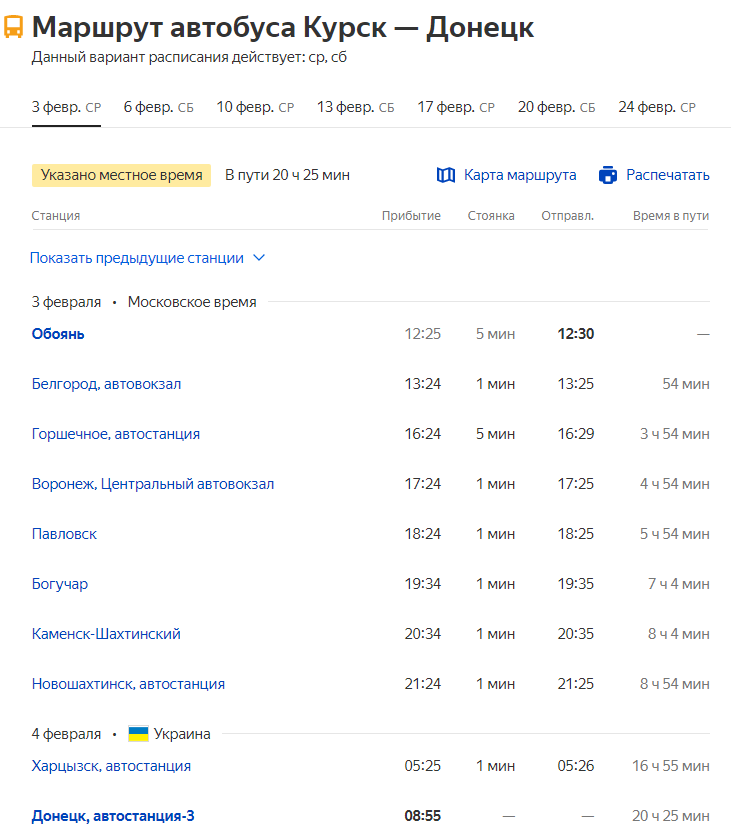Image resolution: width=731 pixels, height=833 pixels.
Task: Open Карта маршрута link
Action: click(x=520, y=175)
